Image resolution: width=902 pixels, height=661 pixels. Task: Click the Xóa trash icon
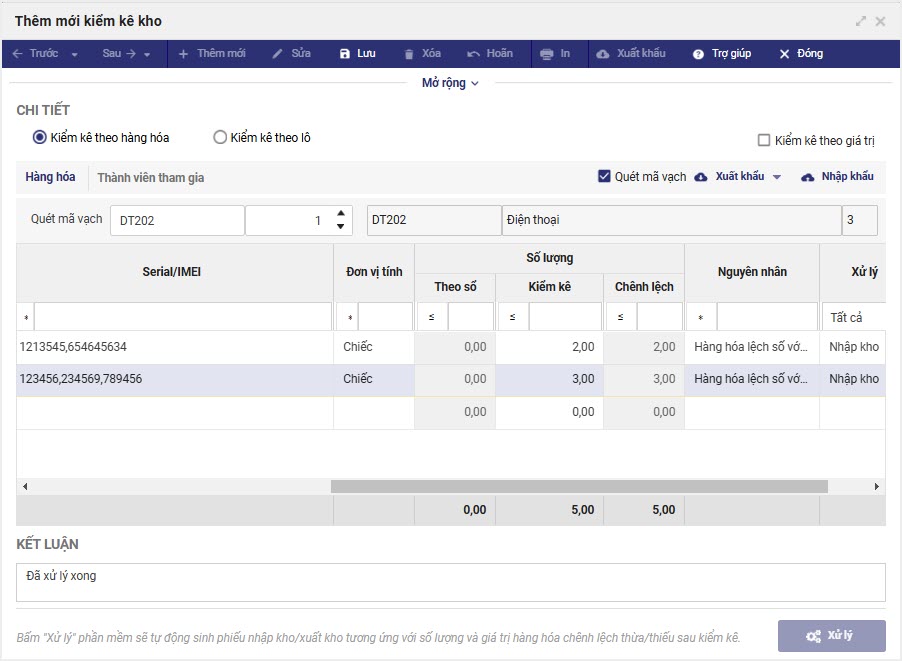click(408, 54)
